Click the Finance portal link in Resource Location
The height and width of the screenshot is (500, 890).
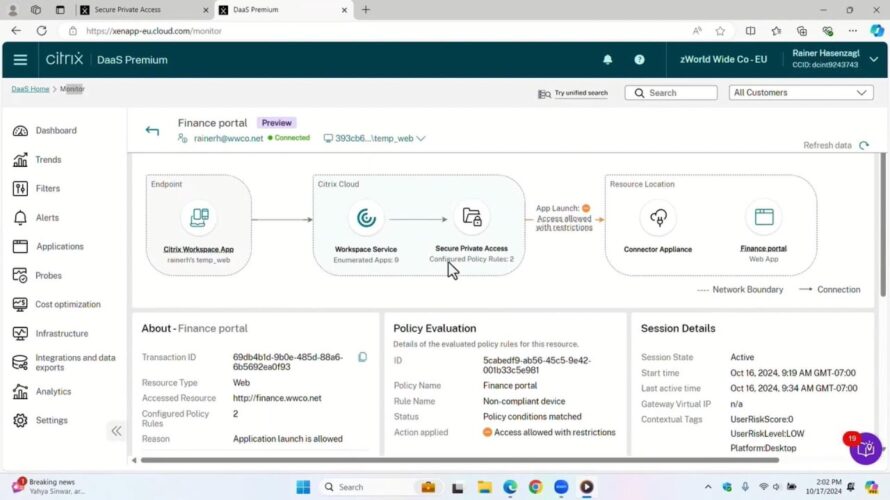click(x=763, y=249)
